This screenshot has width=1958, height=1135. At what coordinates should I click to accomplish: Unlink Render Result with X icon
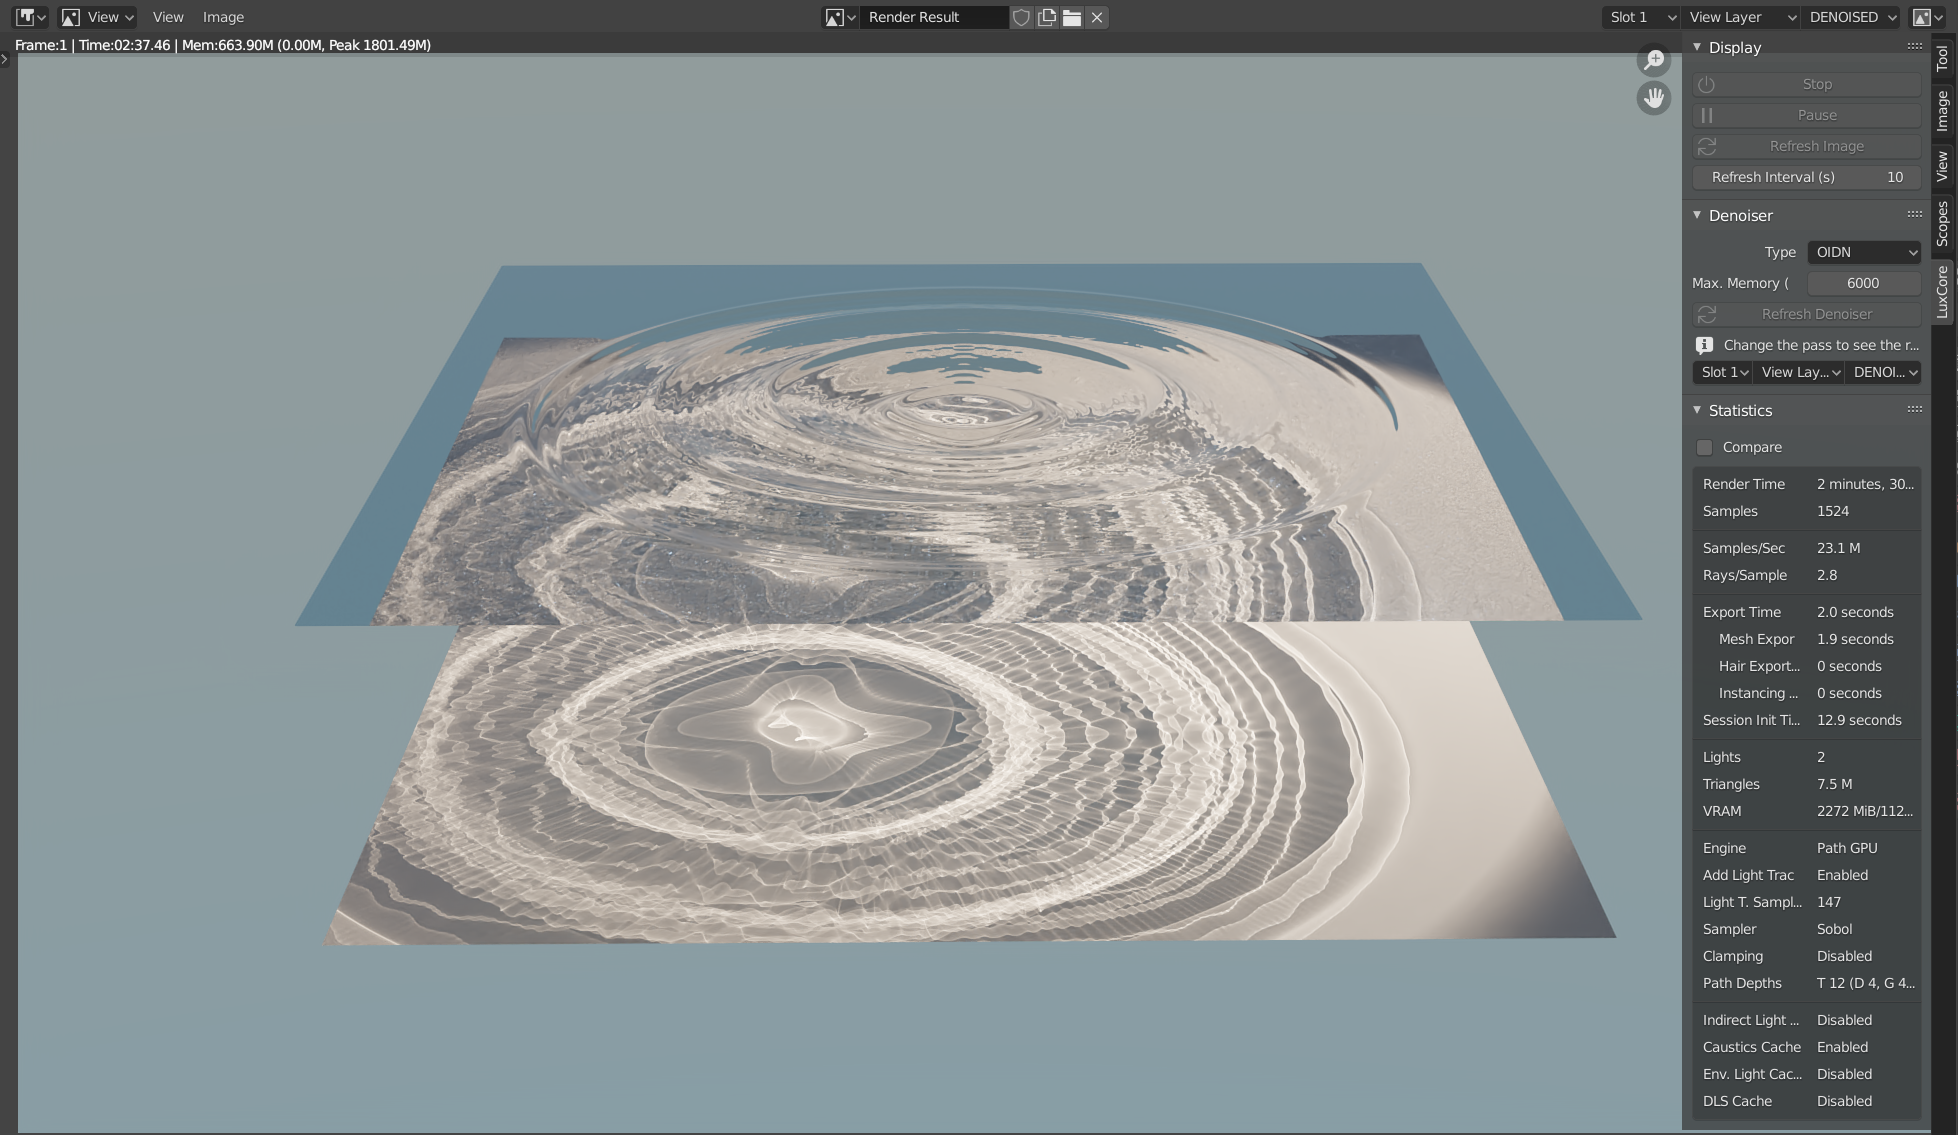click(x=1097, y=17)
